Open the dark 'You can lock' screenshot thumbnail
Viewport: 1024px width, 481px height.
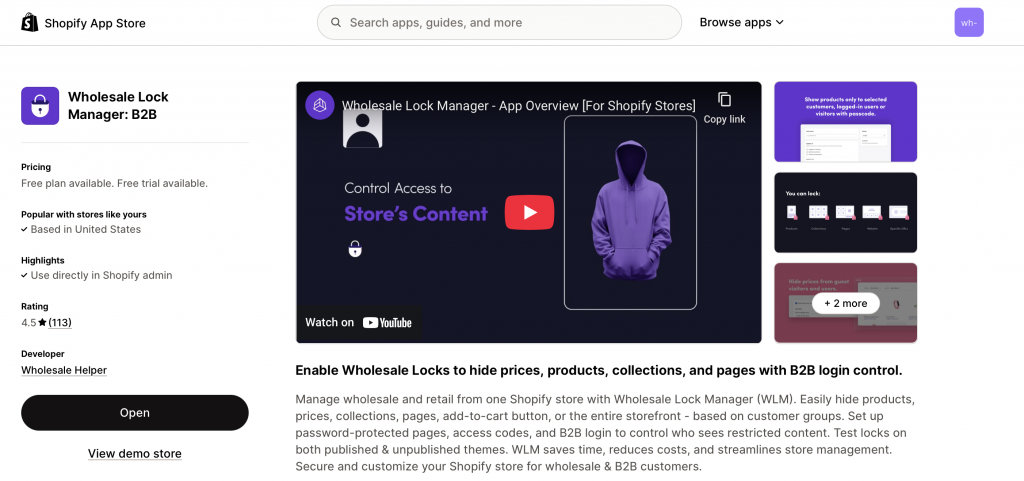(x=845, y=212)
